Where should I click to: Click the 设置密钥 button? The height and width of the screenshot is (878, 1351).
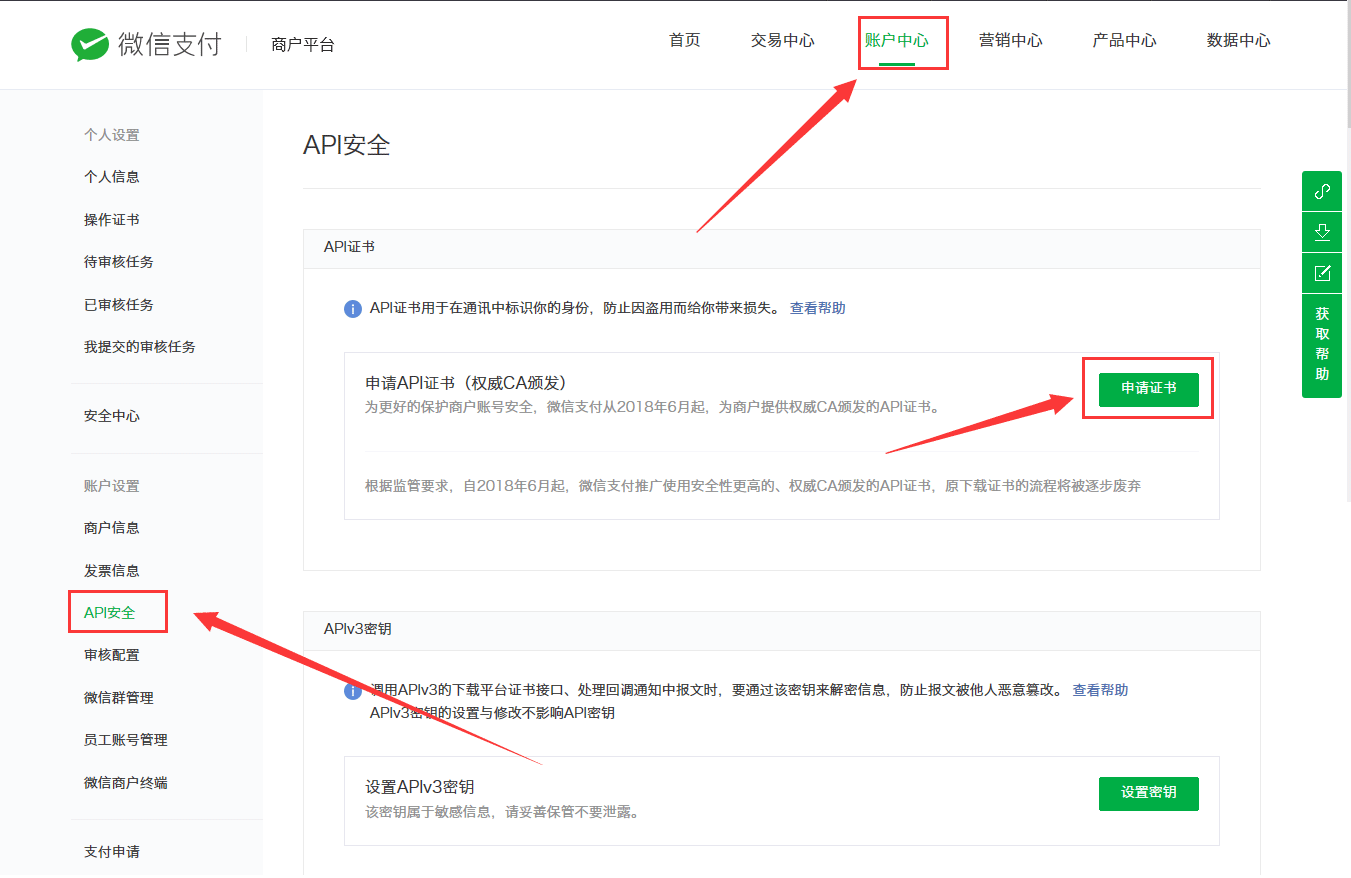[1149, 793]
